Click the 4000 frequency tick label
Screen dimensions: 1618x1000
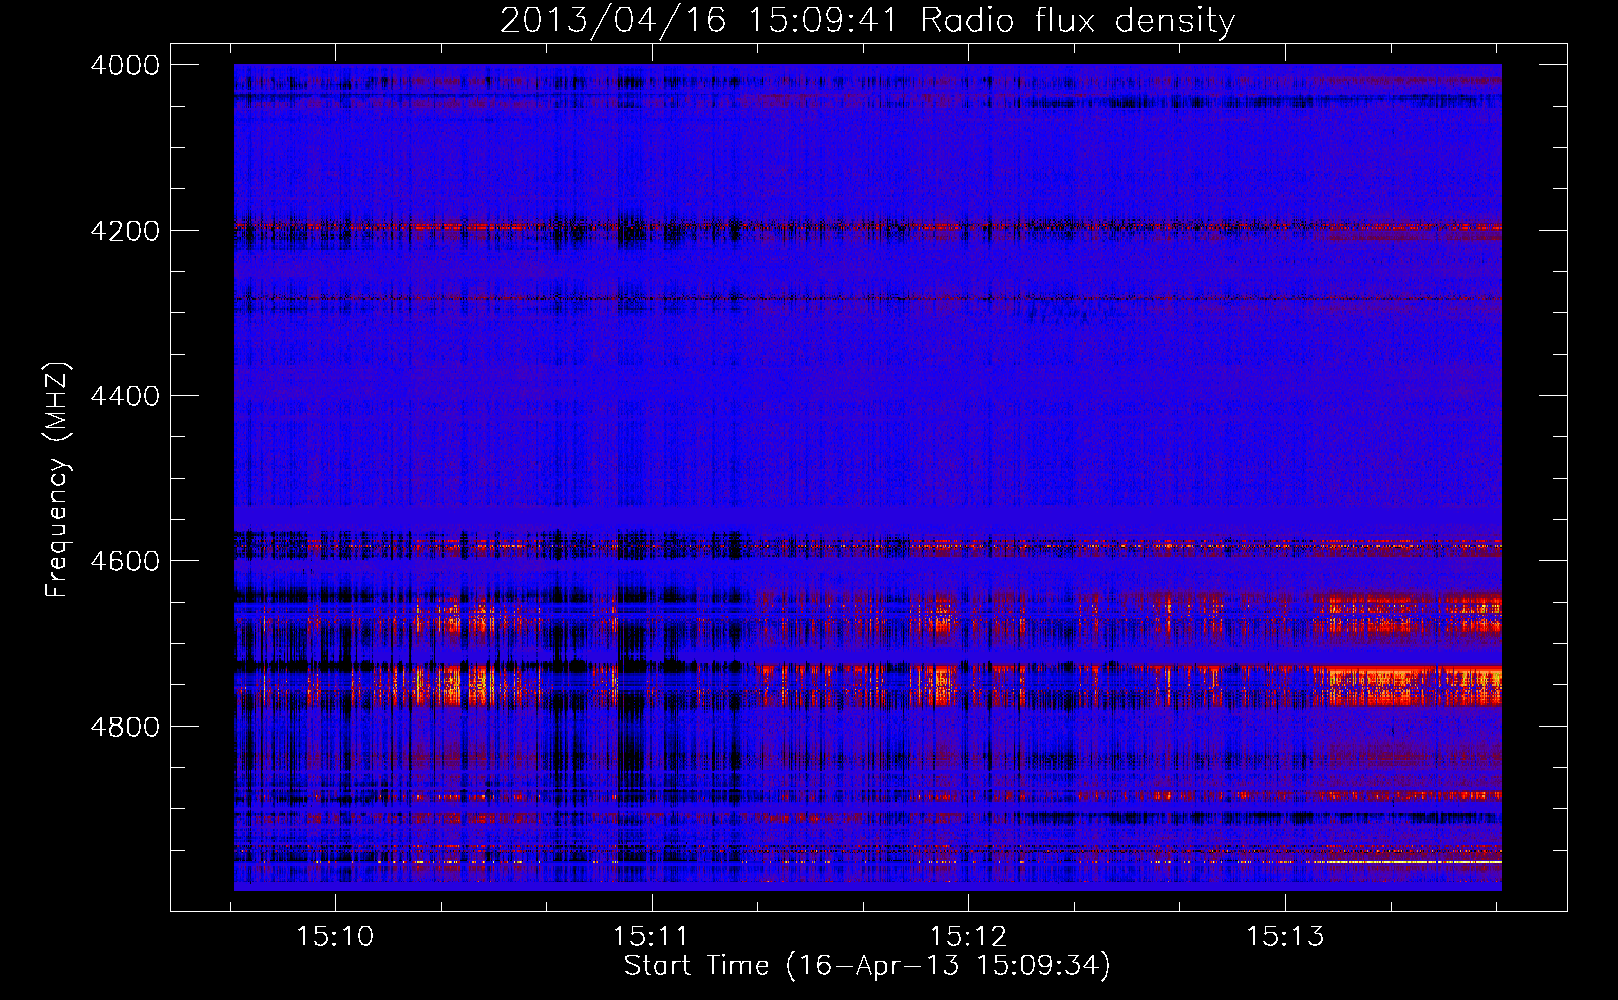[125, 65]
